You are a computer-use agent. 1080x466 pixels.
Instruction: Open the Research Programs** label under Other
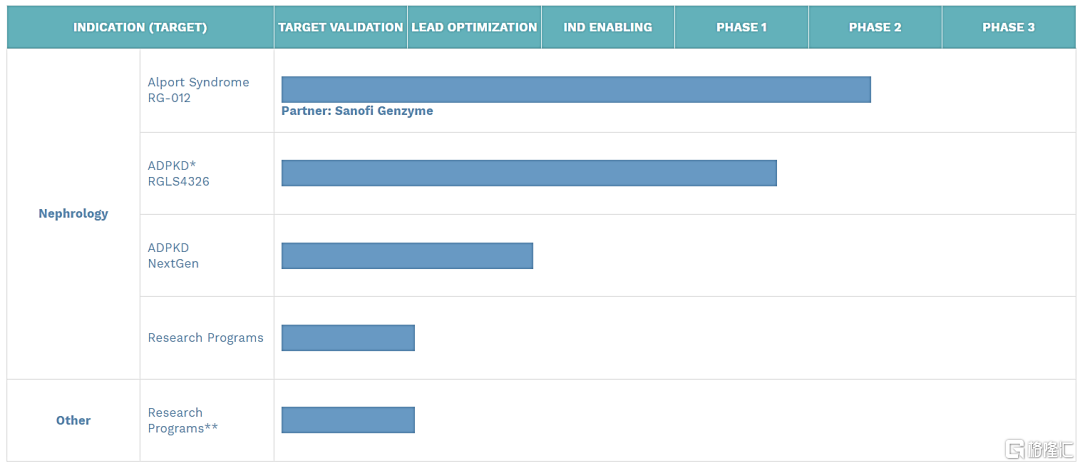click(183, 420)
